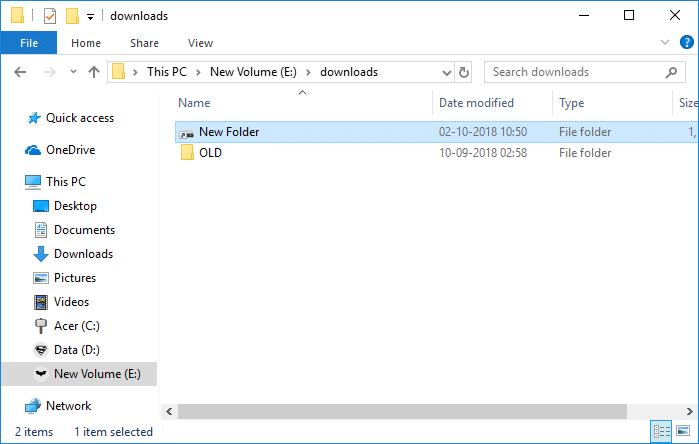The image size is (699, 444).
Task: Select This PC in navigation pane
Action: pos(66,182)
